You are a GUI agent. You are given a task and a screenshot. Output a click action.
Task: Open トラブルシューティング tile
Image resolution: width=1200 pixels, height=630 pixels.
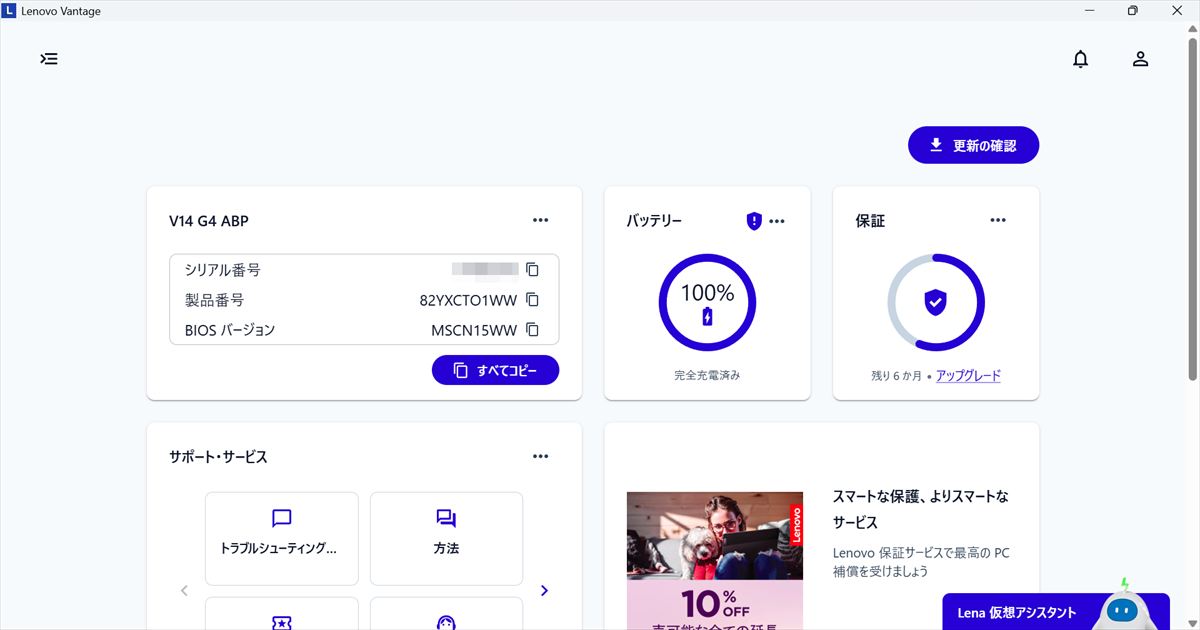(x=282, y=538)
